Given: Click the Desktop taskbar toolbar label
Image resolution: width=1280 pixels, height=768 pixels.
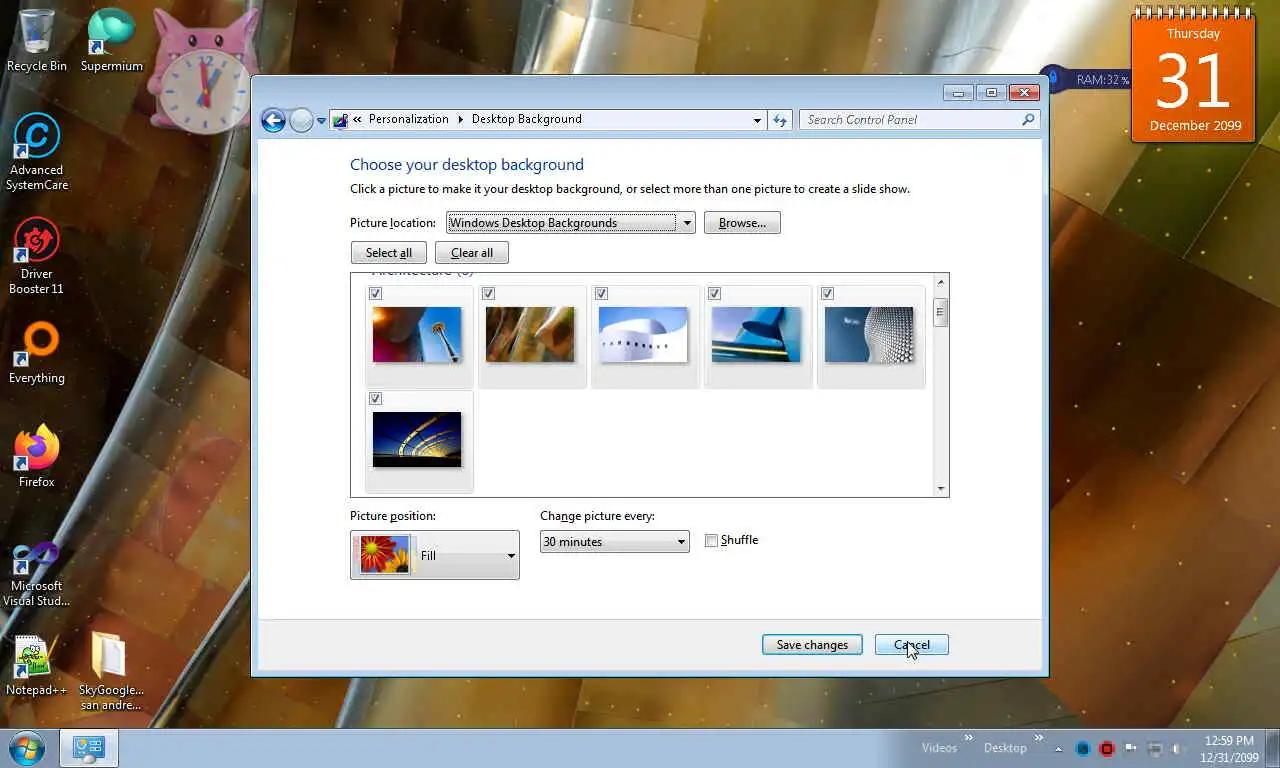Looking at the screenshot, I should pos(1005,748).
